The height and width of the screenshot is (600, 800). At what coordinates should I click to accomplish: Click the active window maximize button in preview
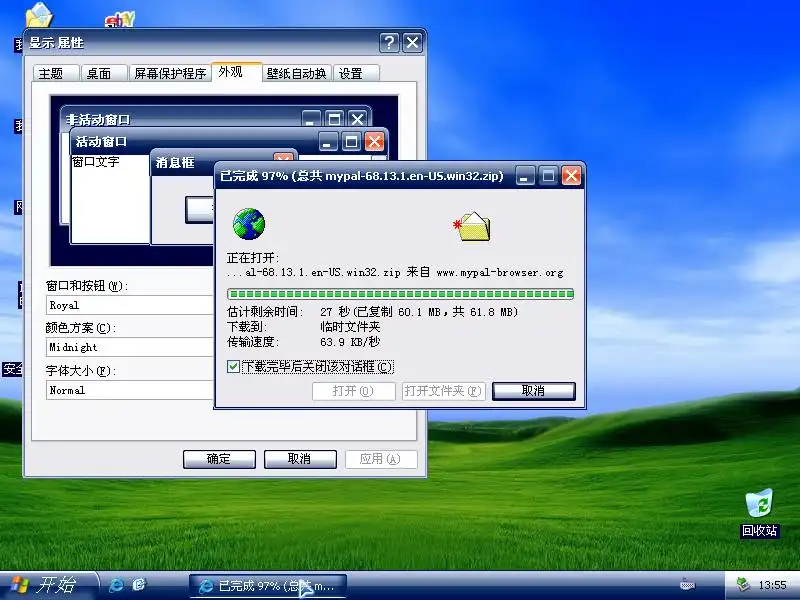(x=351, y=142)
